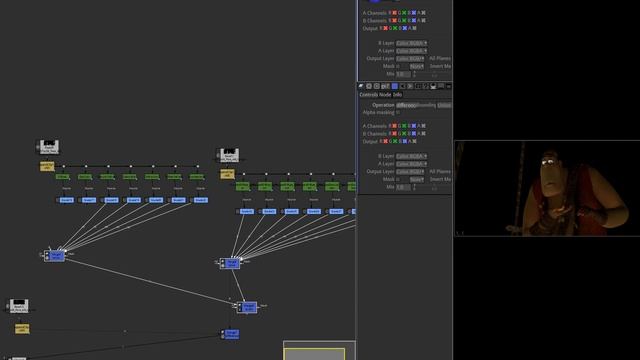Viewport: 640px width, 360px height.
Task: Click the eighth icon in the panel header
Action: point(418,86)
